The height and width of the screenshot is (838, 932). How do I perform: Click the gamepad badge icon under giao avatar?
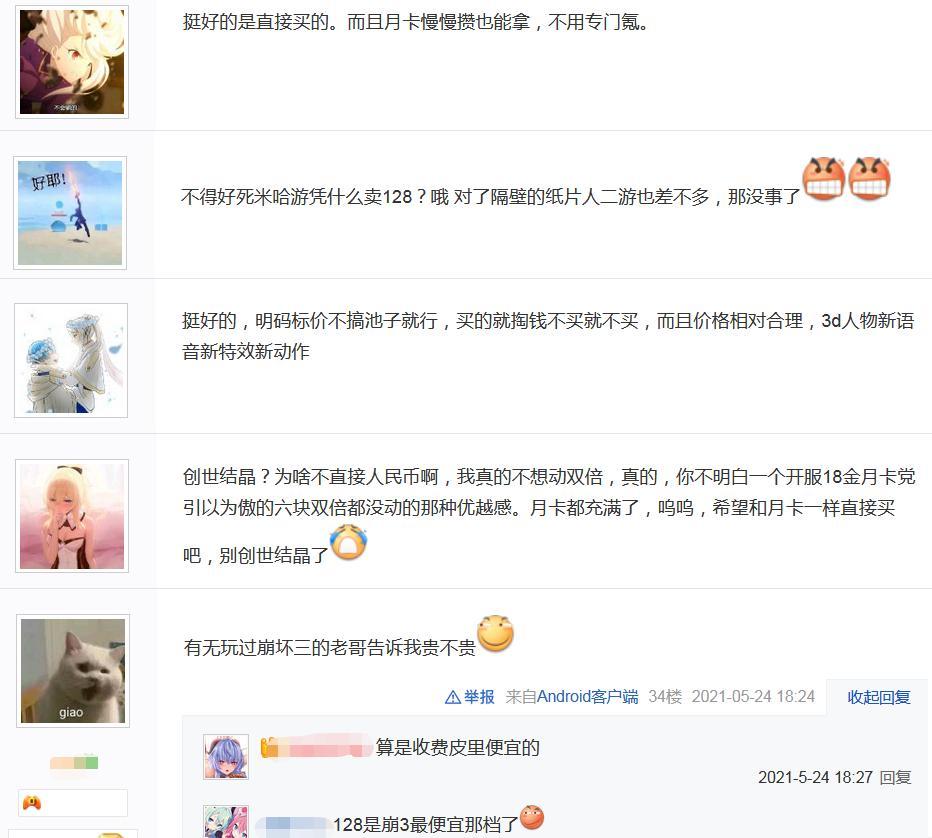[32, 804]
